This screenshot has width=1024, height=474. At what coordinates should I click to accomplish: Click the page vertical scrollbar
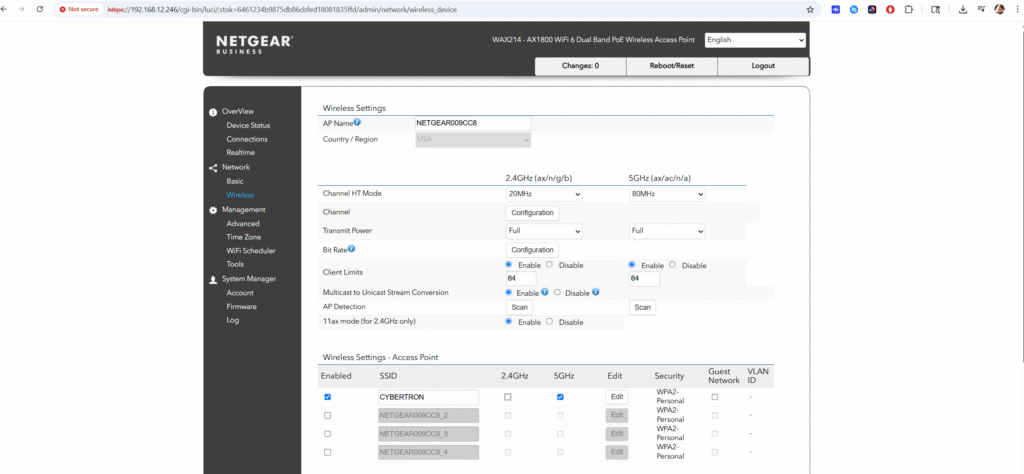(1021, 196)
